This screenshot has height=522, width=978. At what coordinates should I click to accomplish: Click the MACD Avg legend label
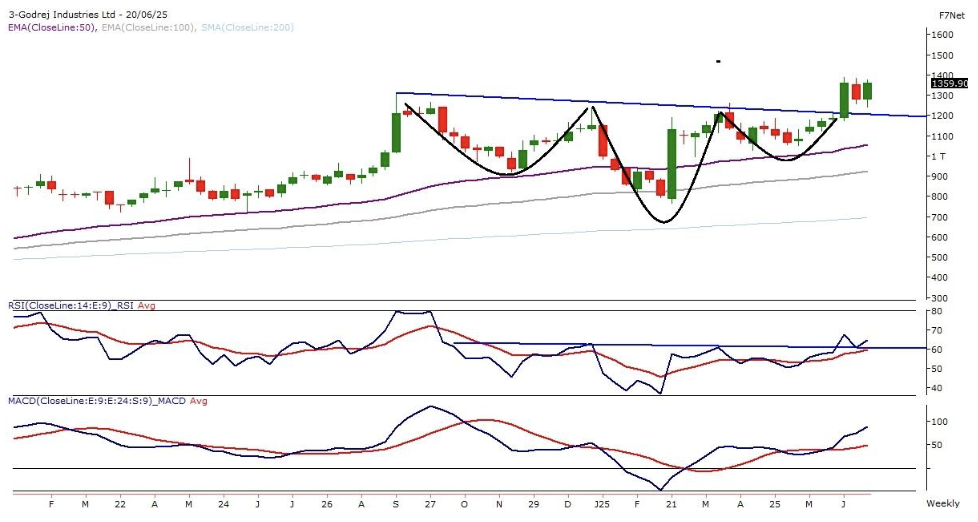pyautogui.click(x=198, y=401)
